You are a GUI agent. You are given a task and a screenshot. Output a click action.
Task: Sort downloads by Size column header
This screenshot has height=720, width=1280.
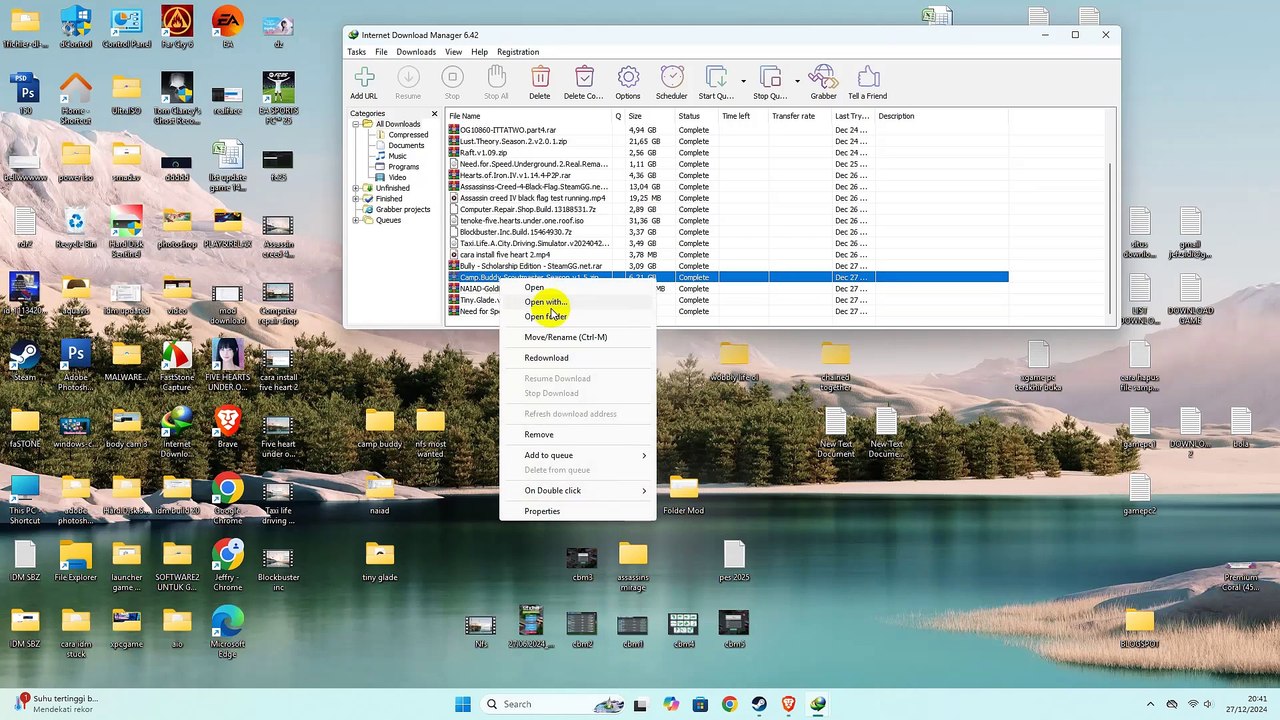650,116
